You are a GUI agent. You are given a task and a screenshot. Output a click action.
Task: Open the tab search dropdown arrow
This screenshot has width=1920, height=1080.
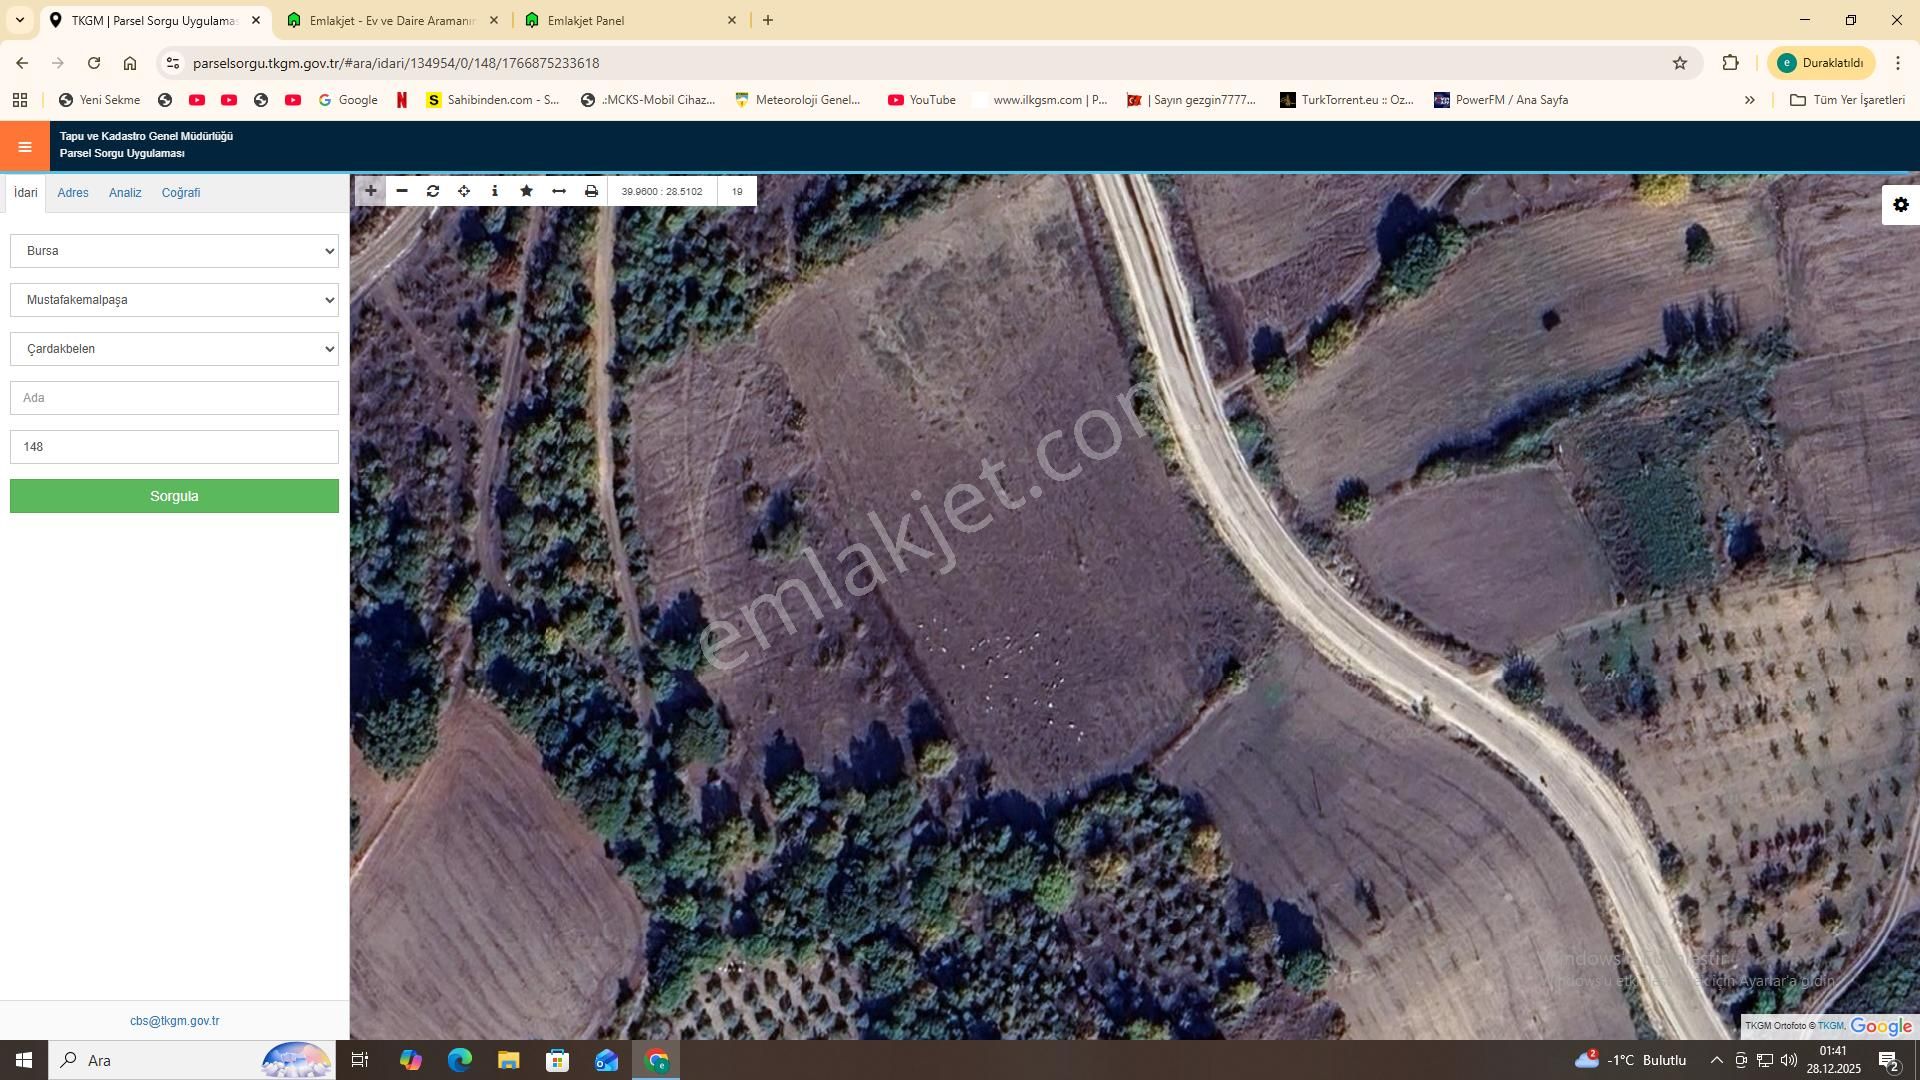click(x=19, y=20)
